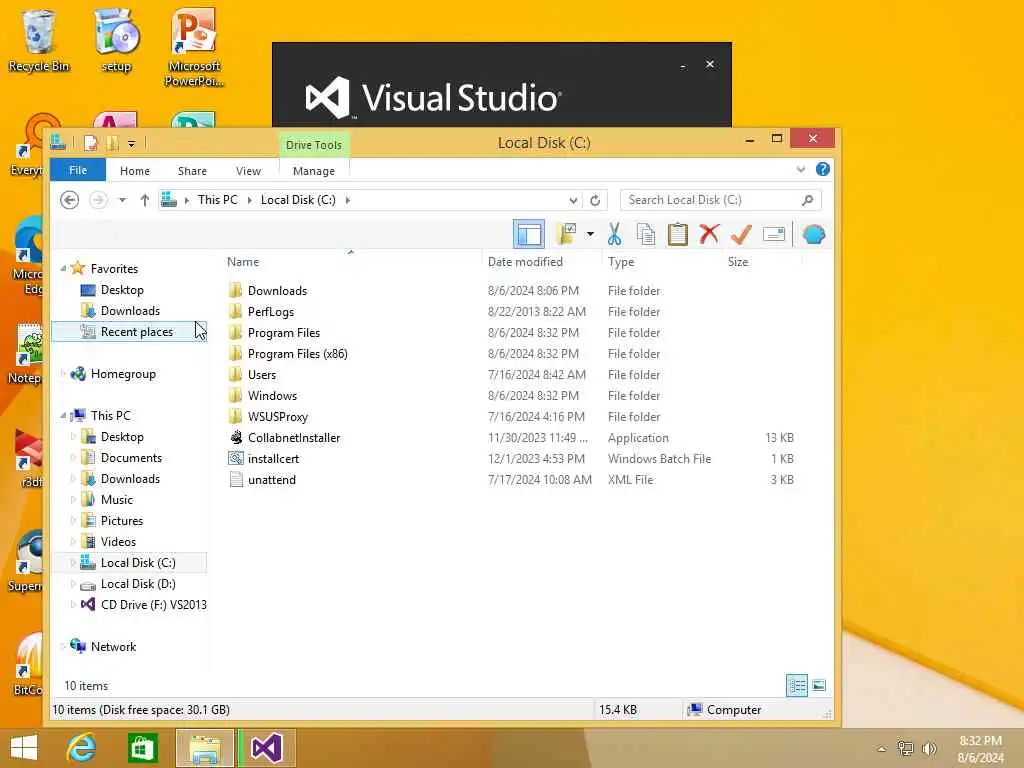The height and width of the screenshot is (768, 1024).
Task: Go up one level with Up arrow
Action: [x=145, y=200]
